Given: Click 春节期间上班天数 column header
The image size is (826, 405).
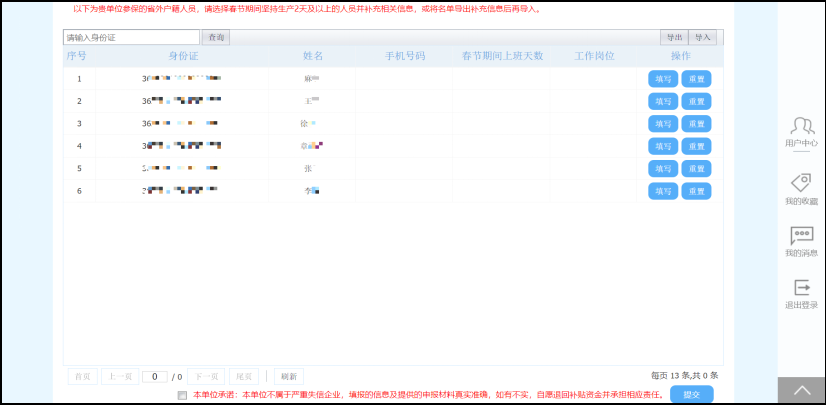Looking at the screenshot, I should (x=502, y=56).
